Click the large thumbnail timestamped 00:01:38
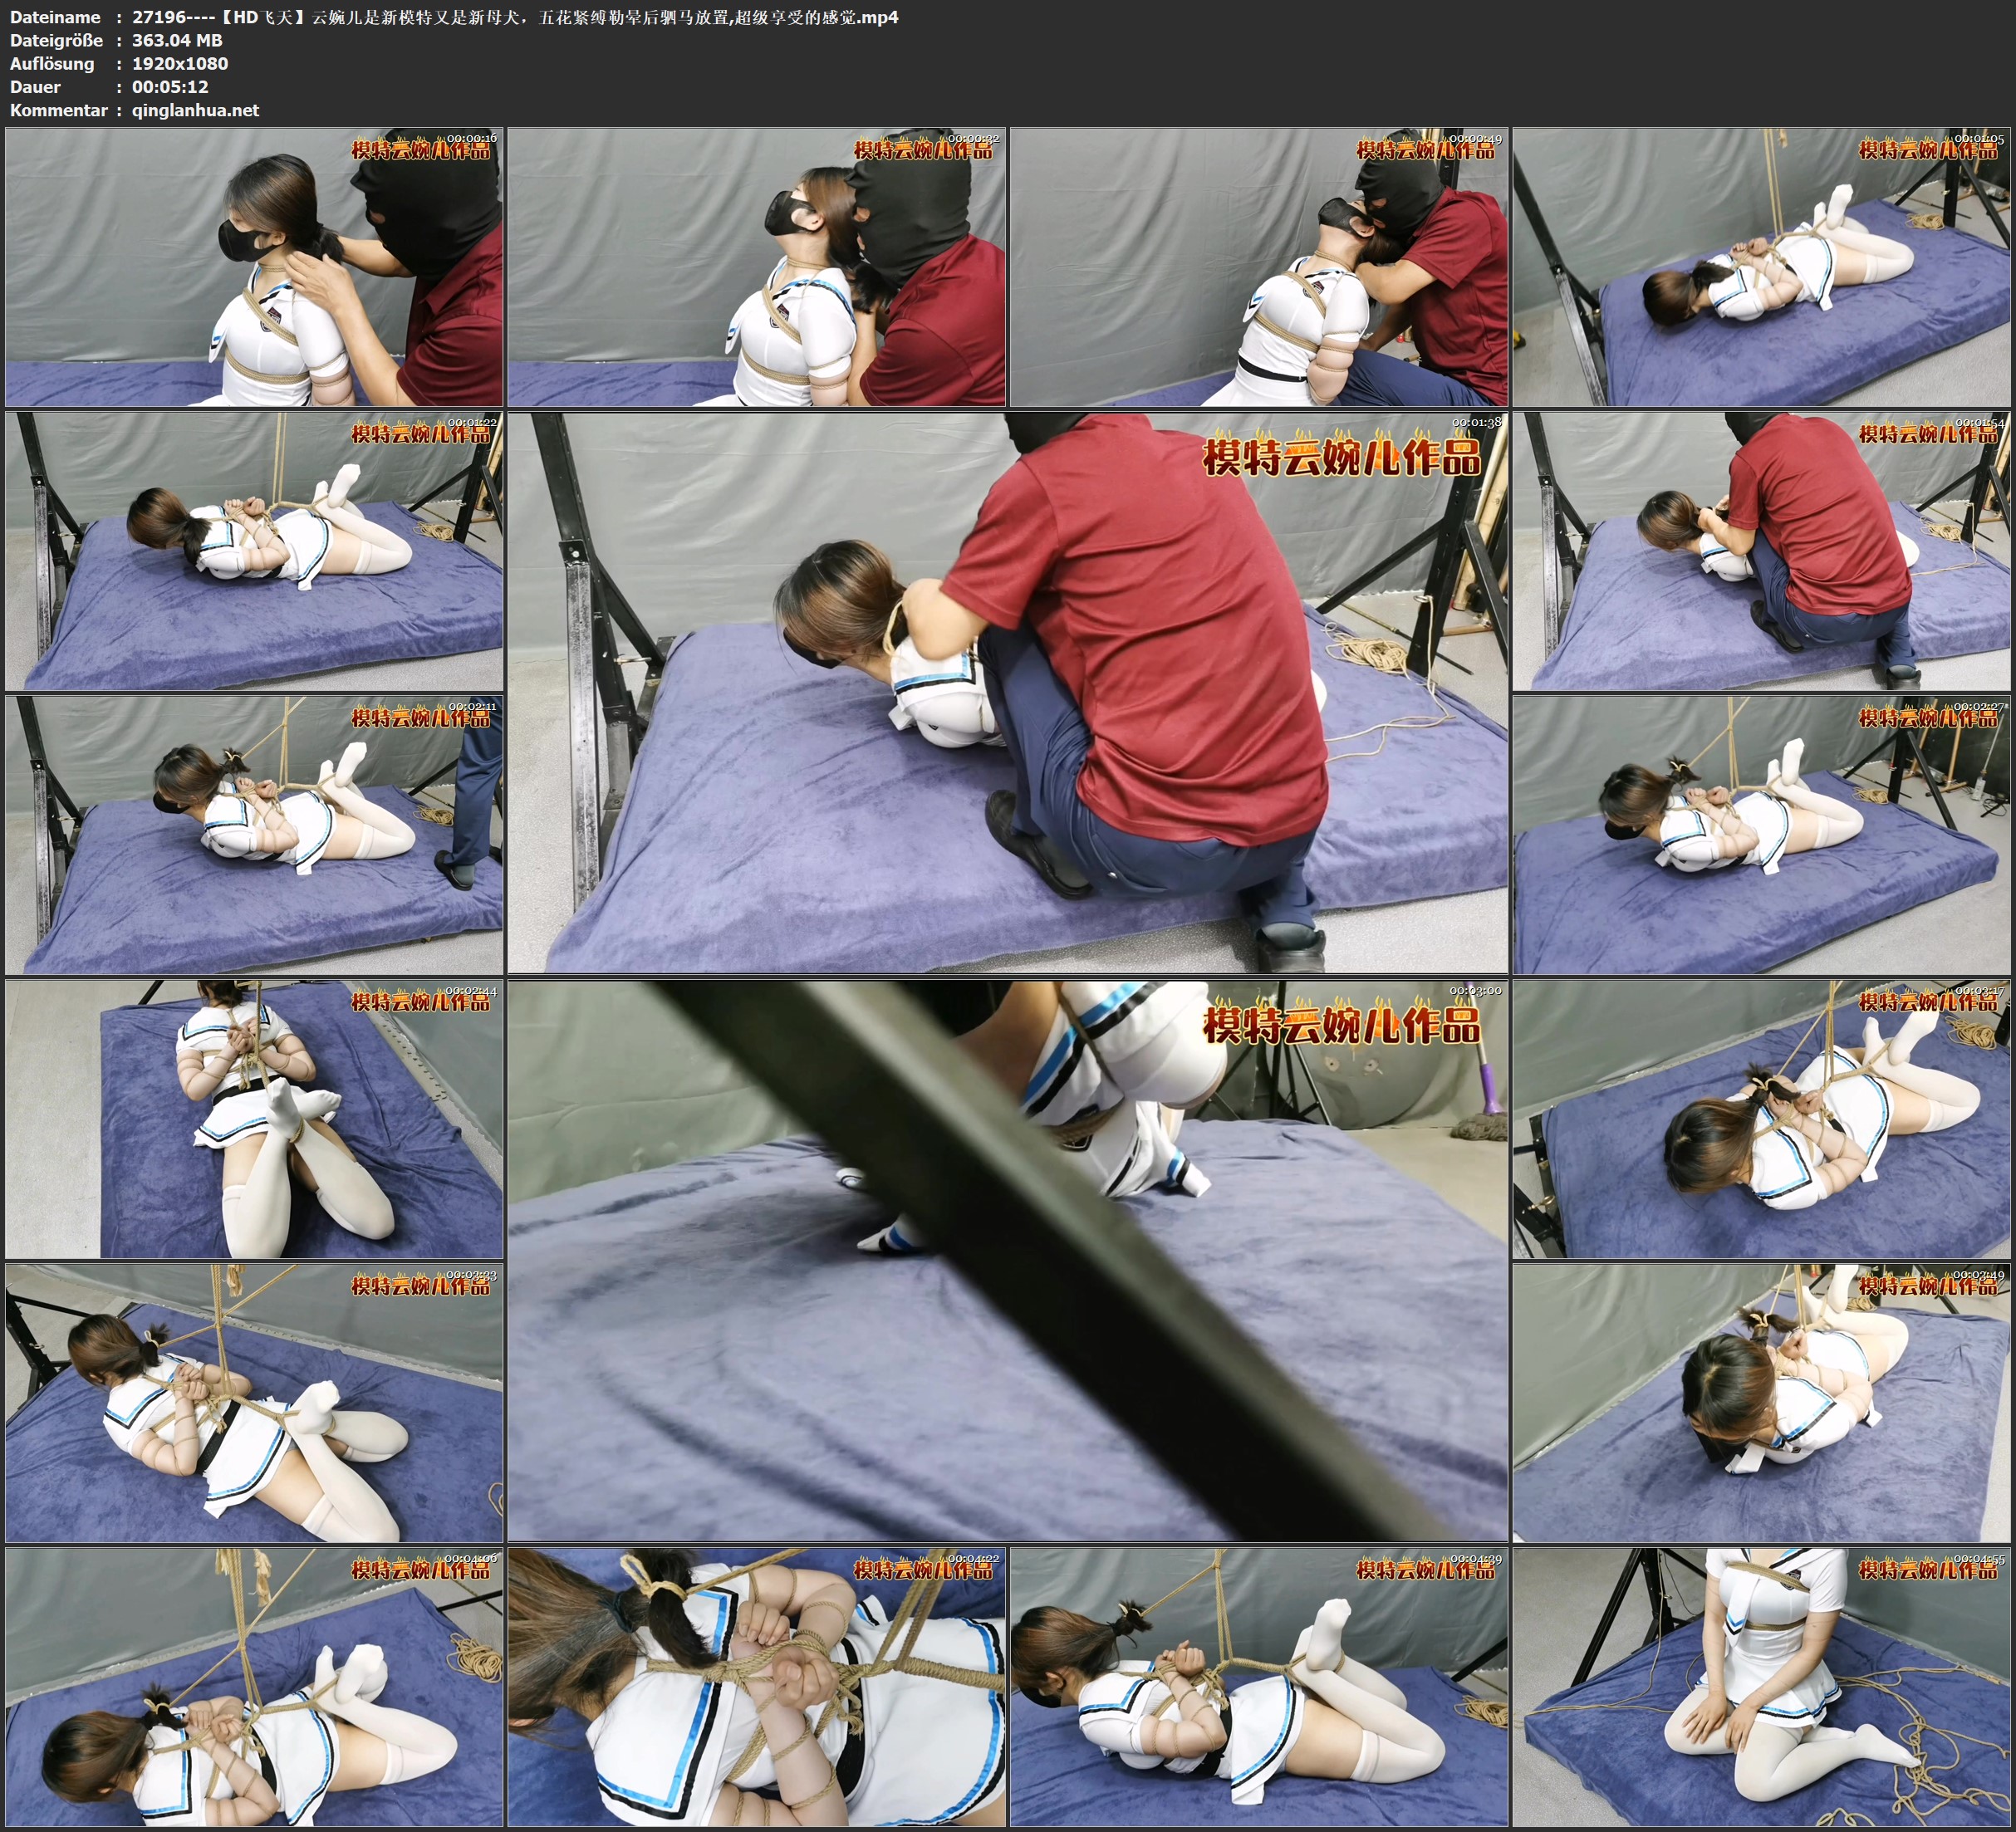The height and width of the screenshot is (1832, 2016). [1007, 693]
